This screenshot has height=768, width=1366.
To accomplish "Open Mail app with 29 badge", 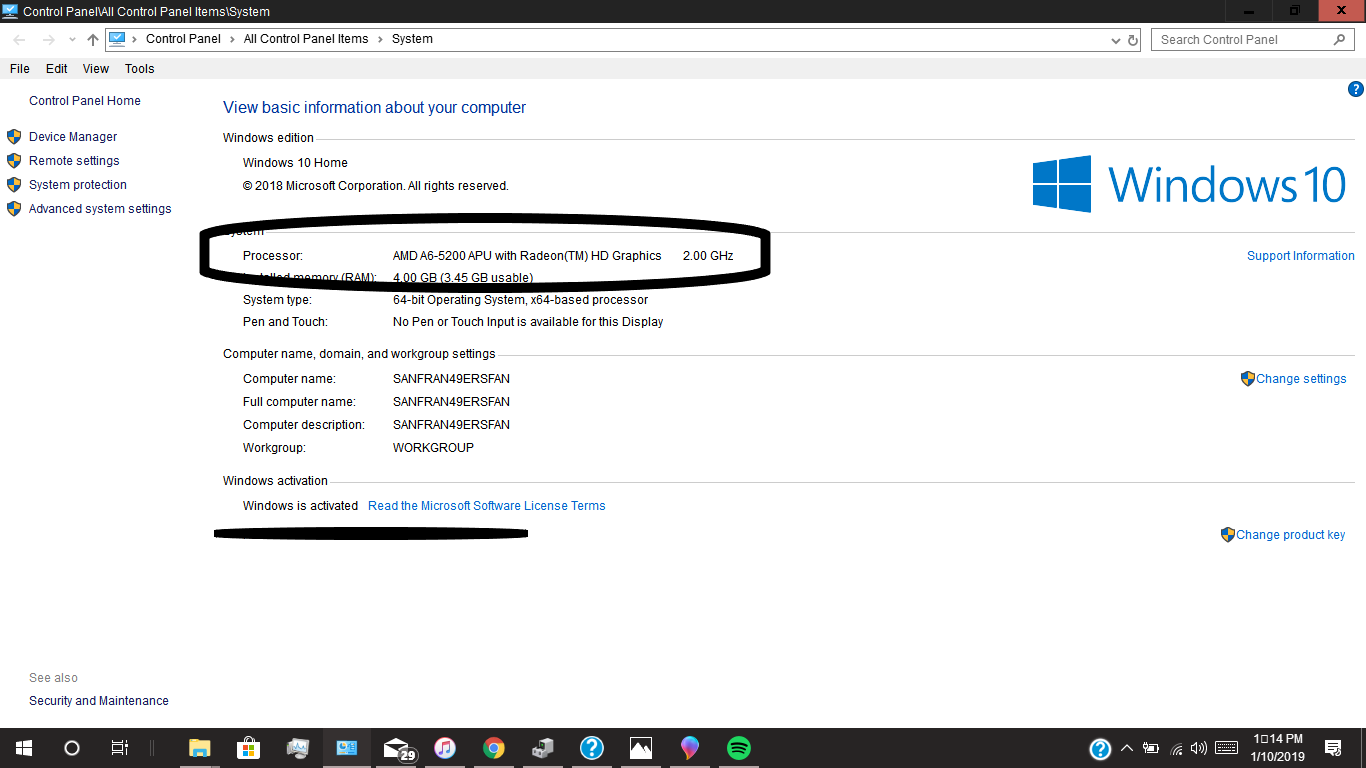I will click(398, 748).
